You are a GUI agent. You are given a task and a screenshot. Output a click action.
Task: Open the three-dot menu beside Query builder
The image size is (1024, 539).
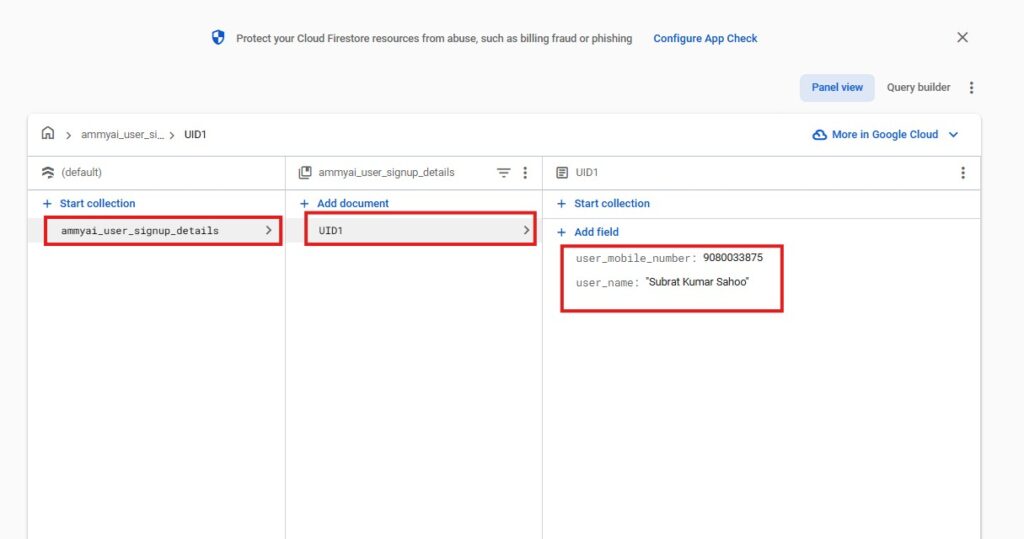[x=971, y=88]
